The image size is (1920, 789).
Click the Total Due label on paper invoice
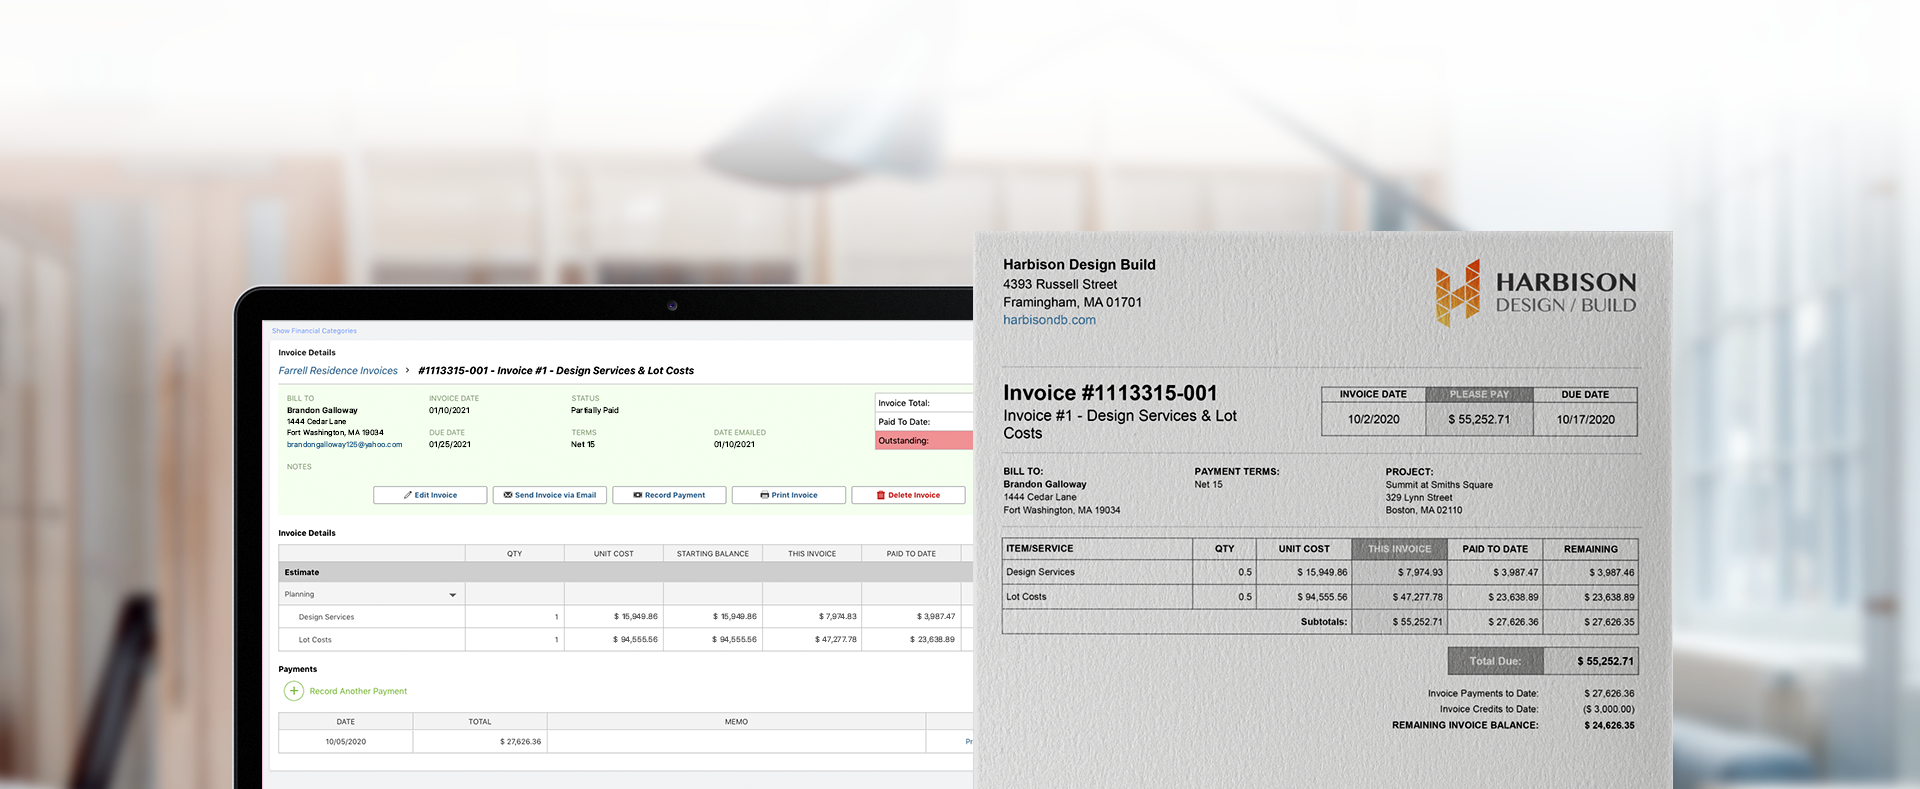point(1495,661)
